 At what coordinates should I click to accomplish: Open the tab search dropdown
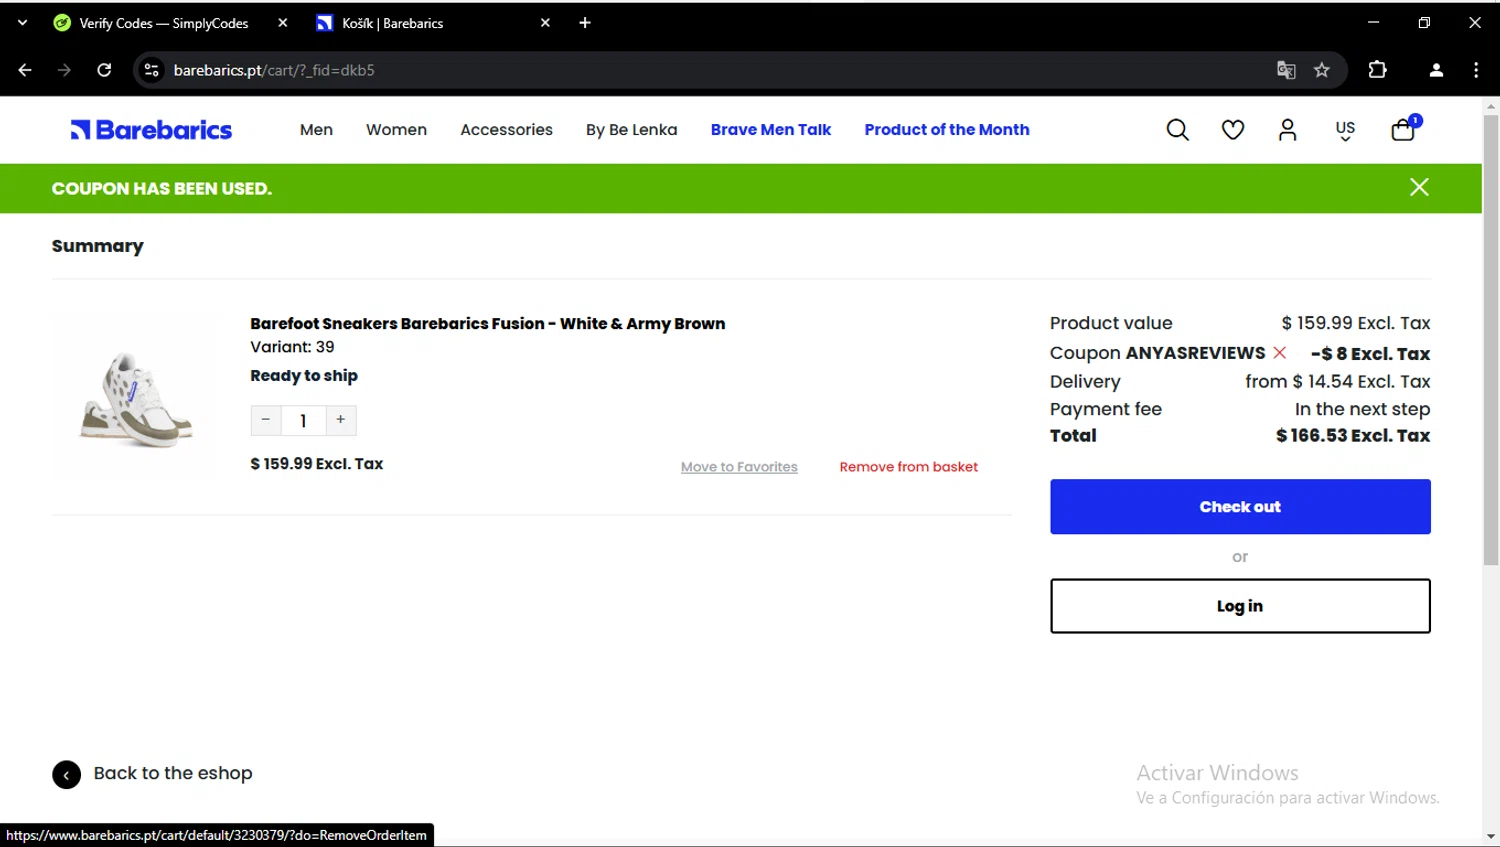[x=22, y=22]
